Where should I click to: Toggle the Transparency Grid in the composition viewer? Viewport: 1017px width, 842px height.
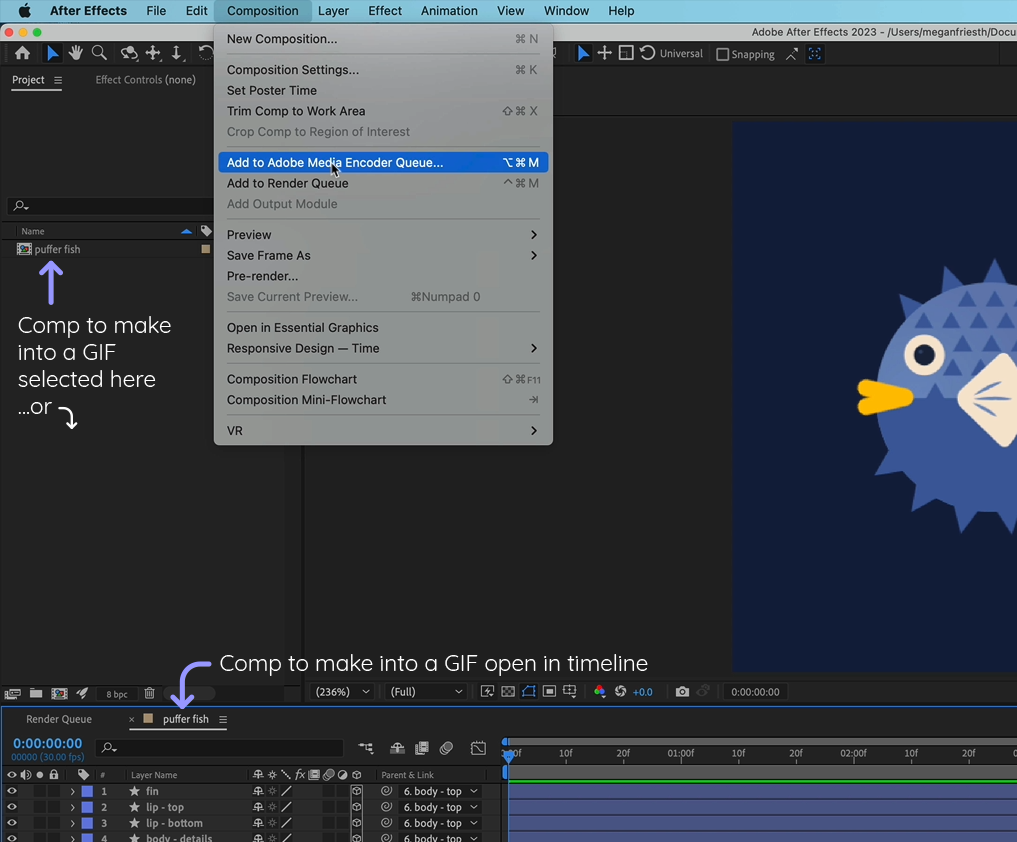click(508, 690)
